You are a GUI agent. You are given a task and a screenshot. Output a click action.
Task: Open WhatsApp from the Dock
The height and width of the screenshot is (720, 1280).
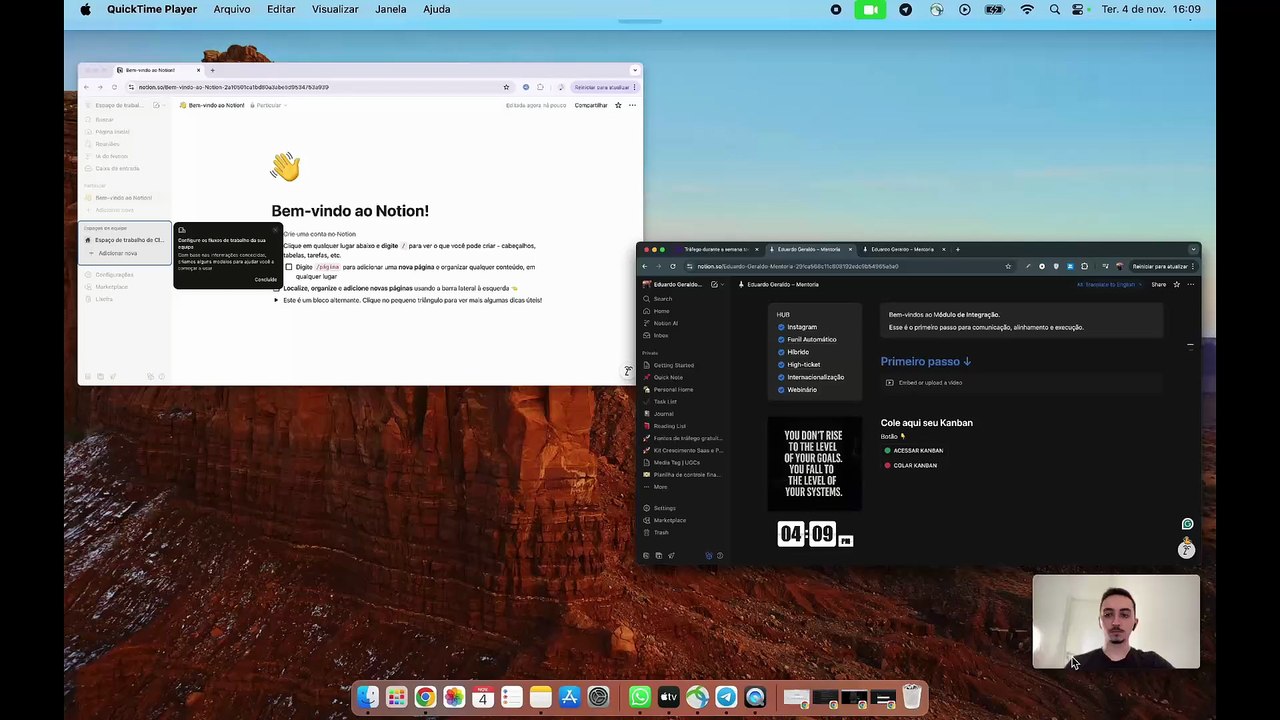pyautogui.click(x=640, y=697)
